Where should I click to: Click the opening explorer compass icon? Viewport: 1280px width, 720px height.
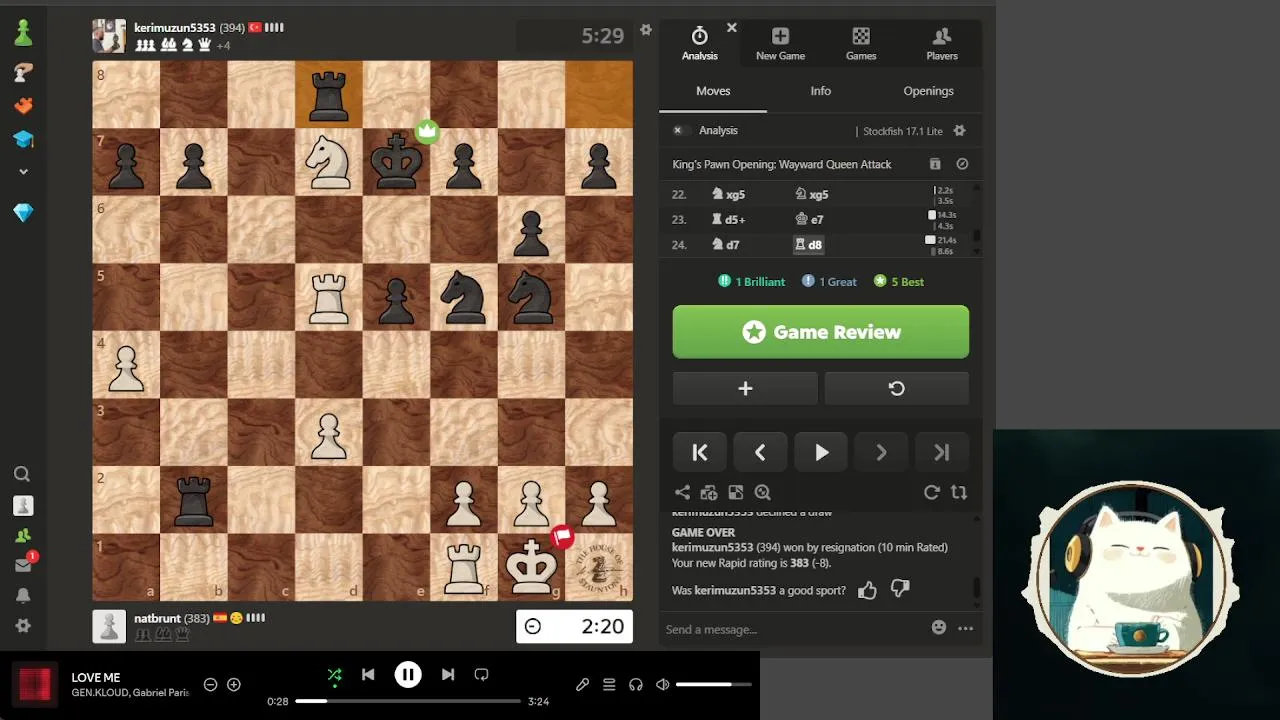coord(962,164)
